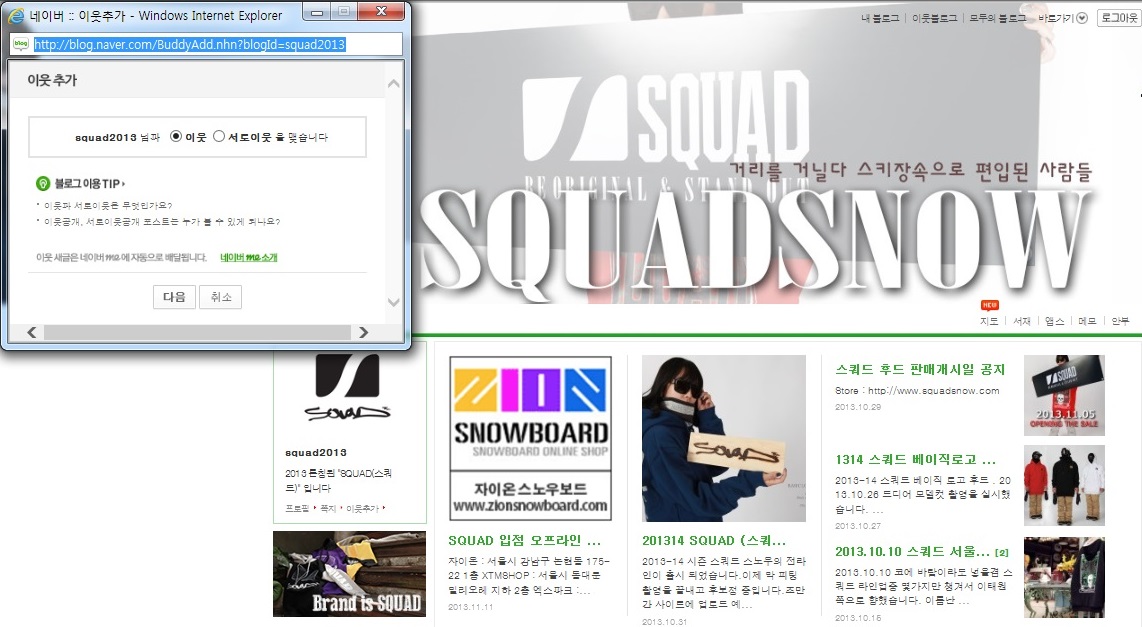Open post 스쿼드 후드 판매개시일 공지
1142x627 pixels.
(x=920, y=369)
